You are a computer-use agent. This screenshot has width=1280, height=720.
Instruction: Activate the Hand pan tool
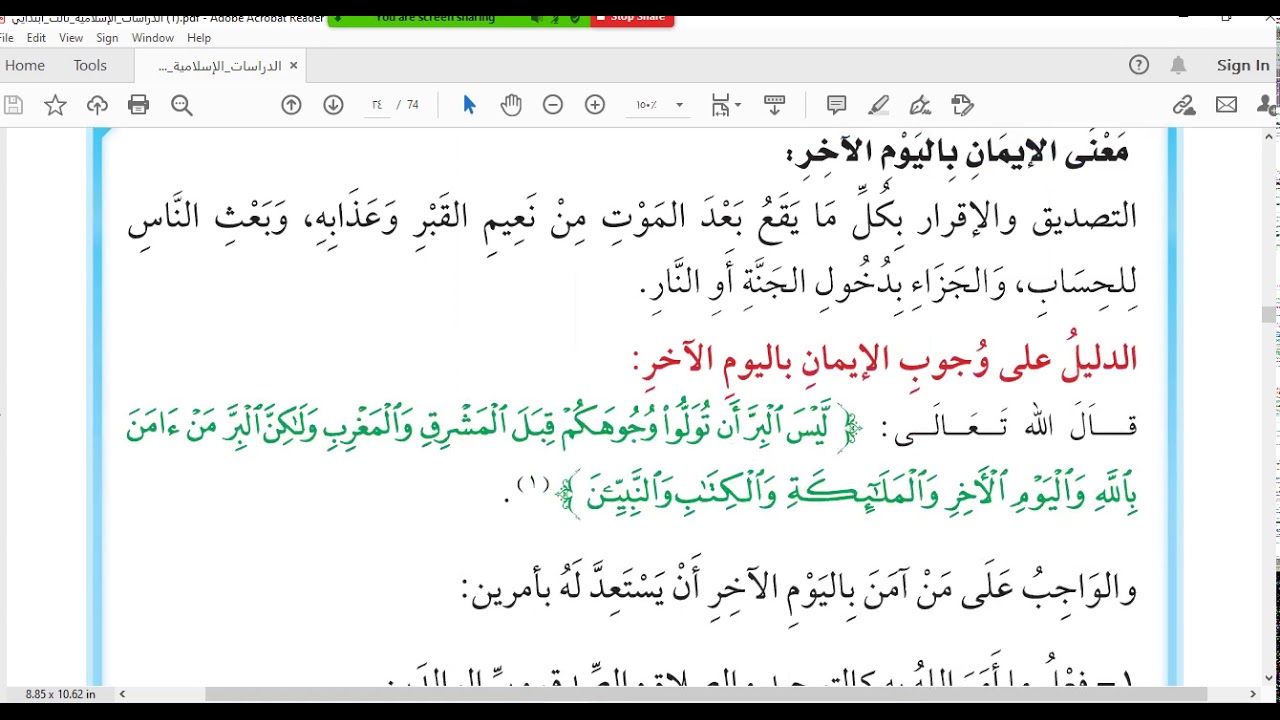click(x=511, y=105)
